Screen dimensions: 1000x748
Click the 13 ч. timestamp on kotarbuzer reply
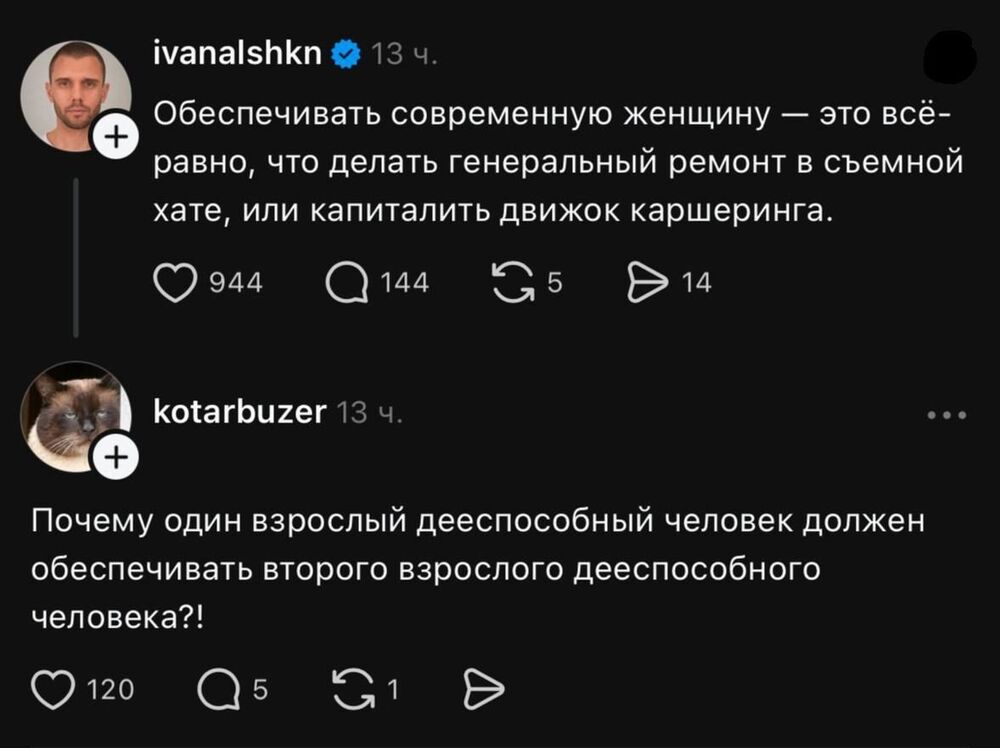point(369,413)
